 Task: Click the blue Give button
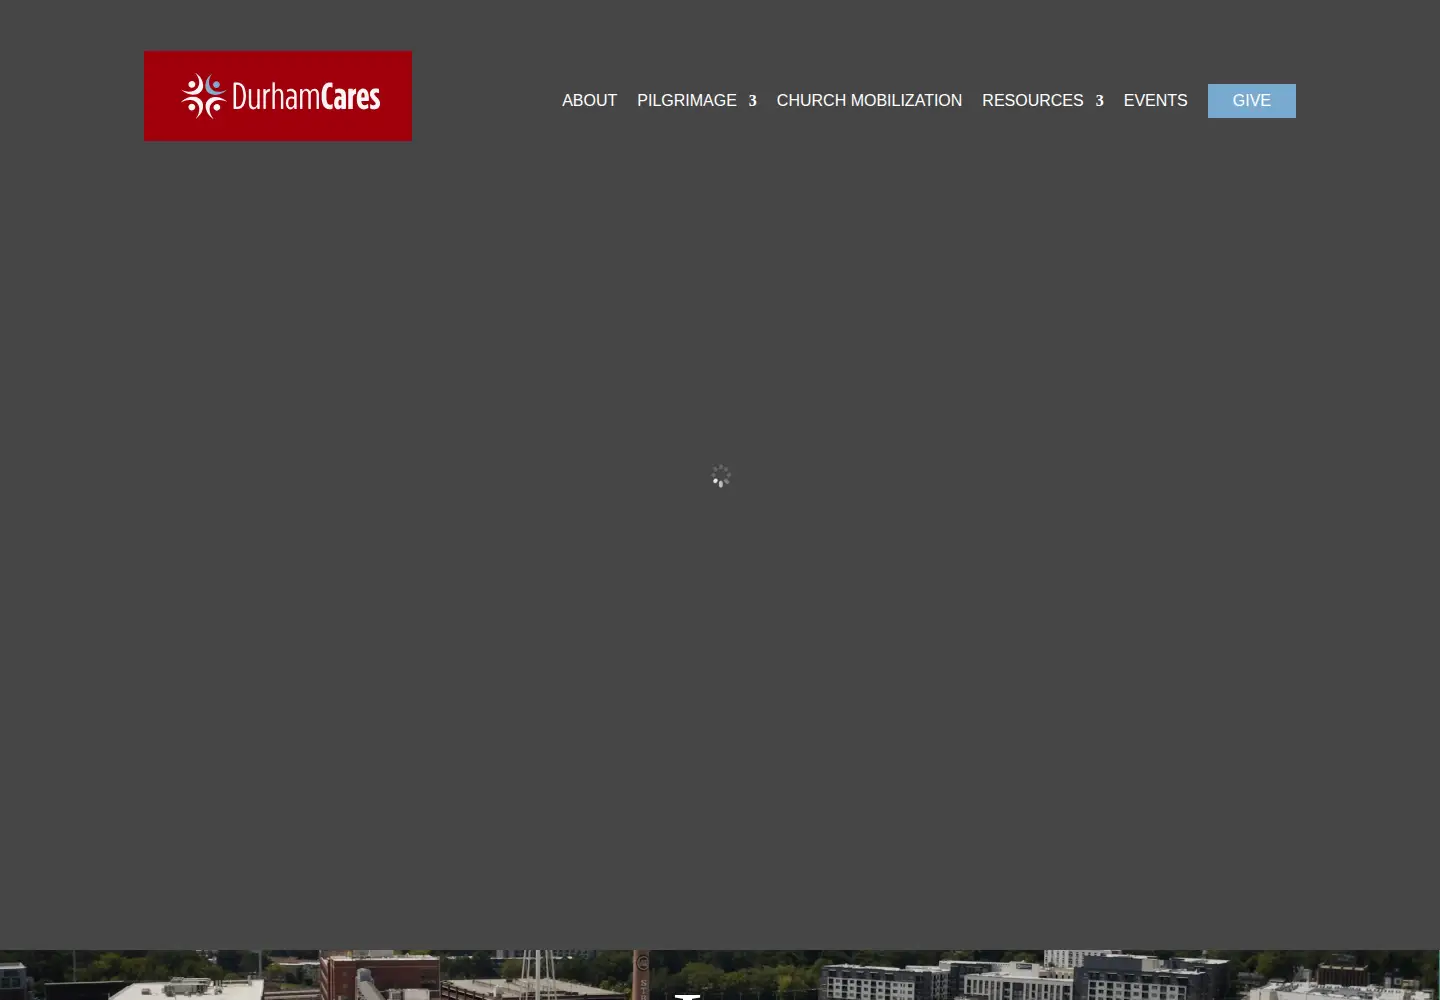click(1252, 101)
